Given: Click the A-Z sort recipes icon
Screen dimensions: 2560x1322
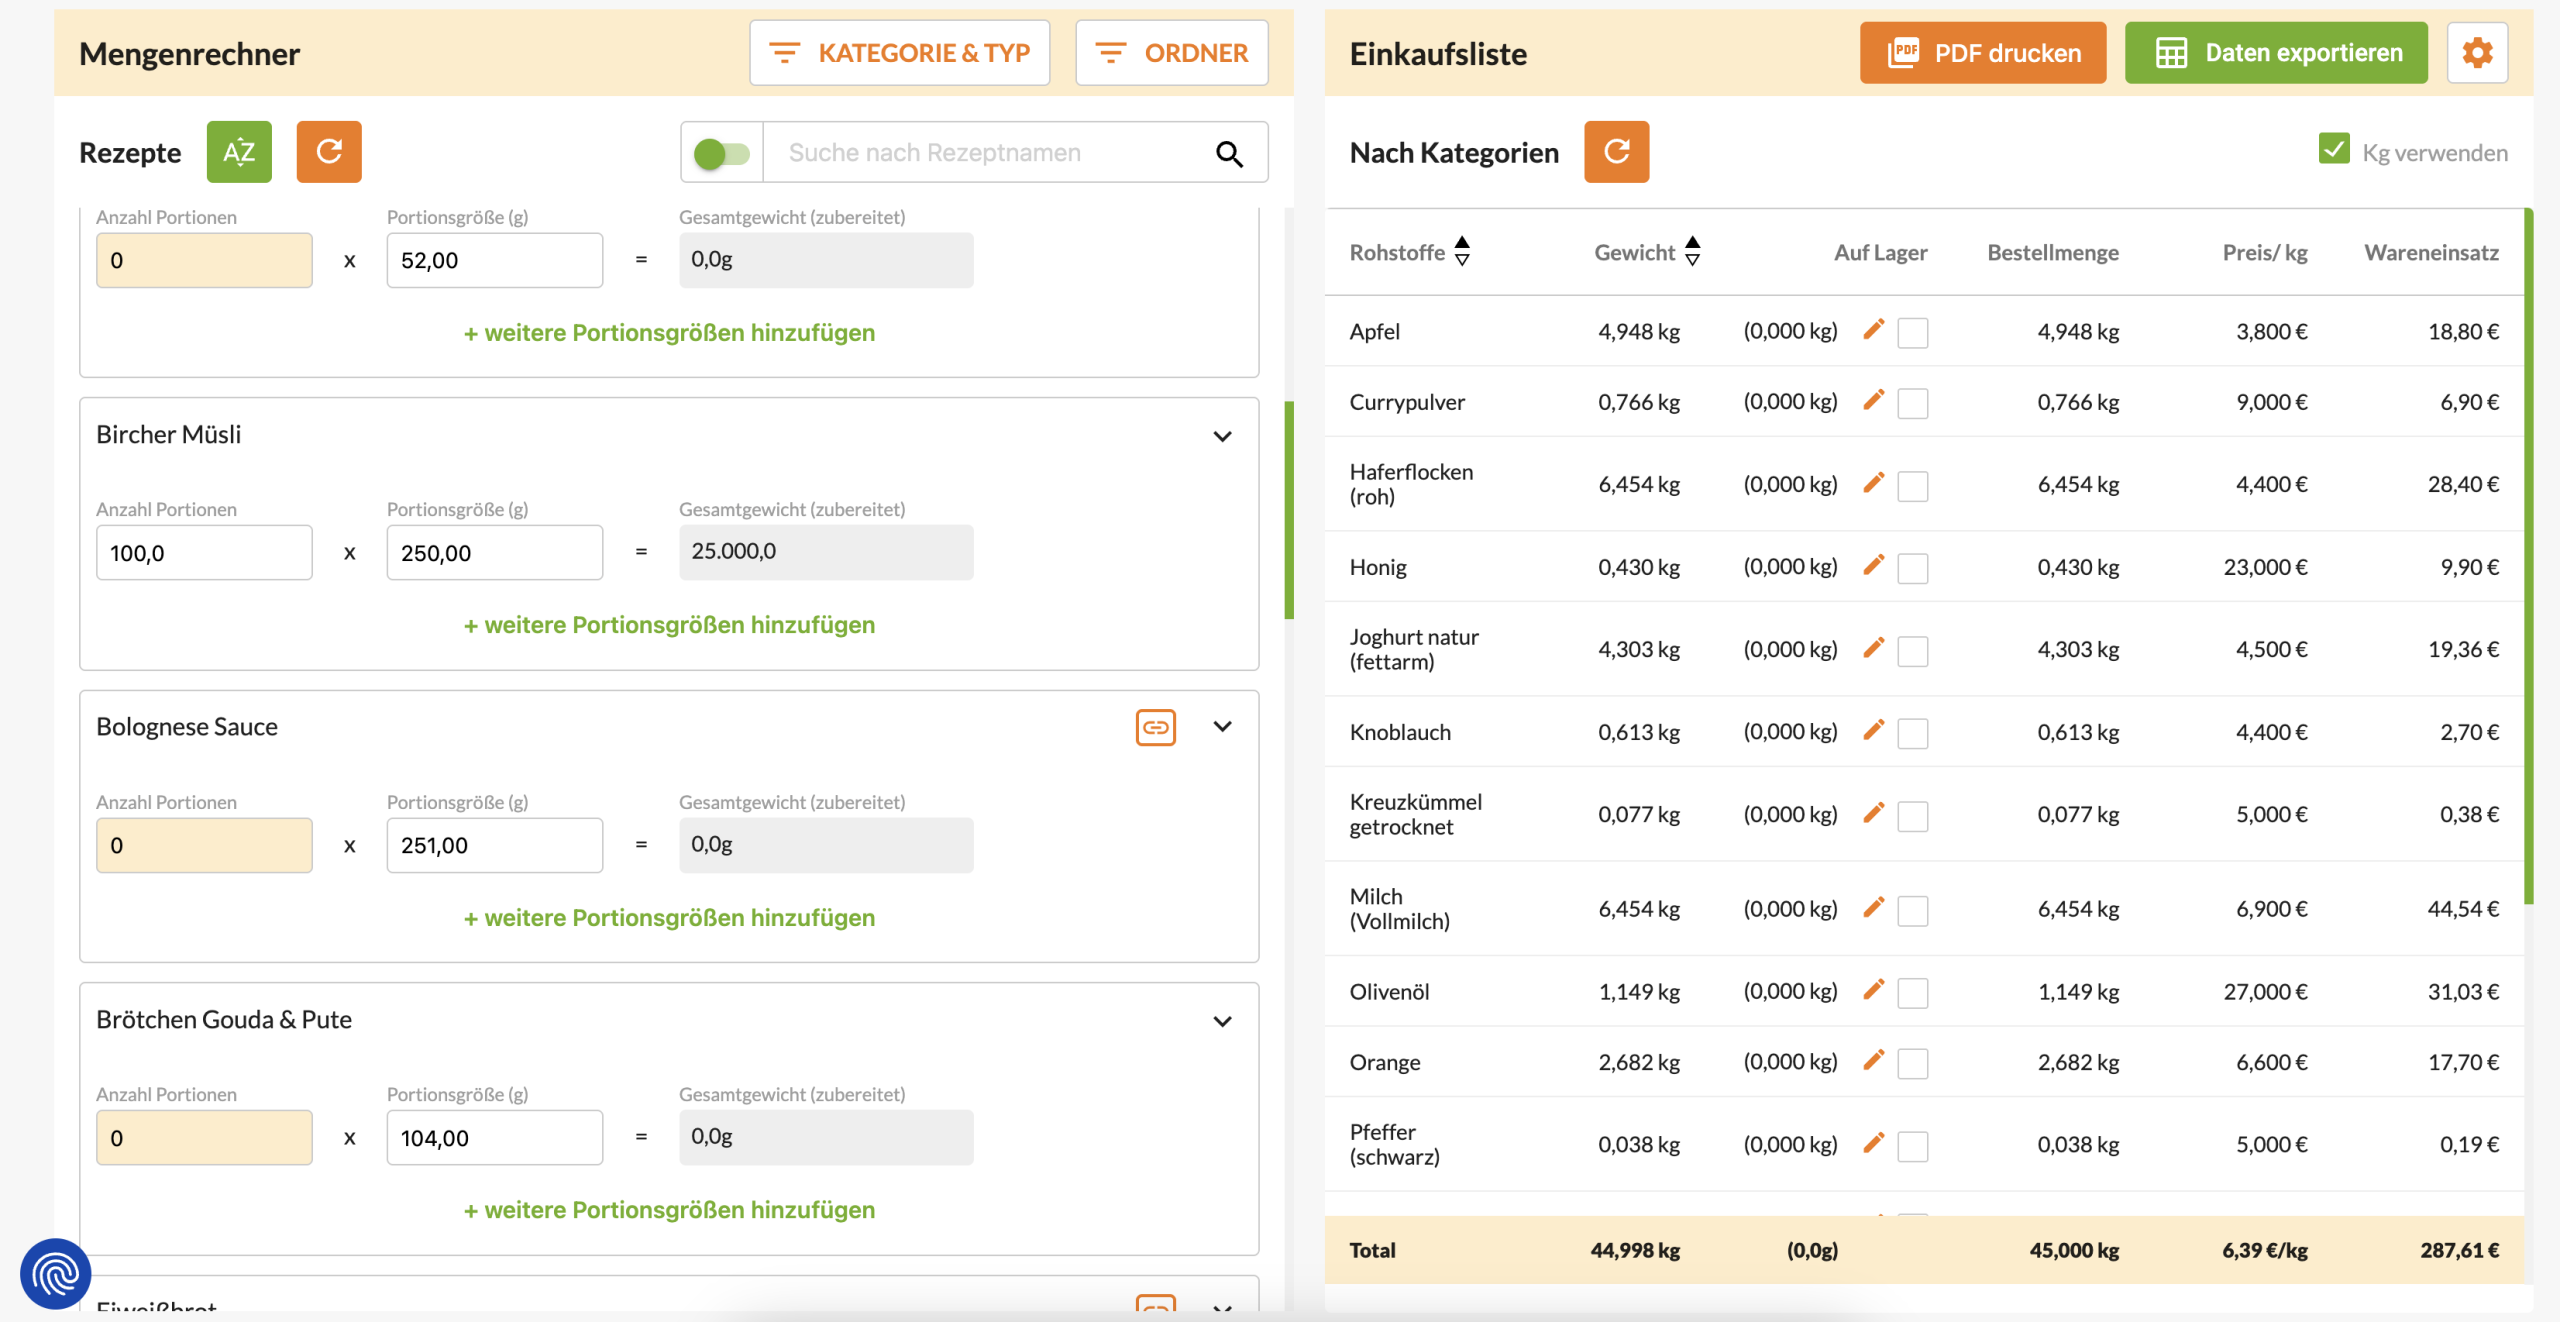Looking at the screenshot, I should point(239,152).
